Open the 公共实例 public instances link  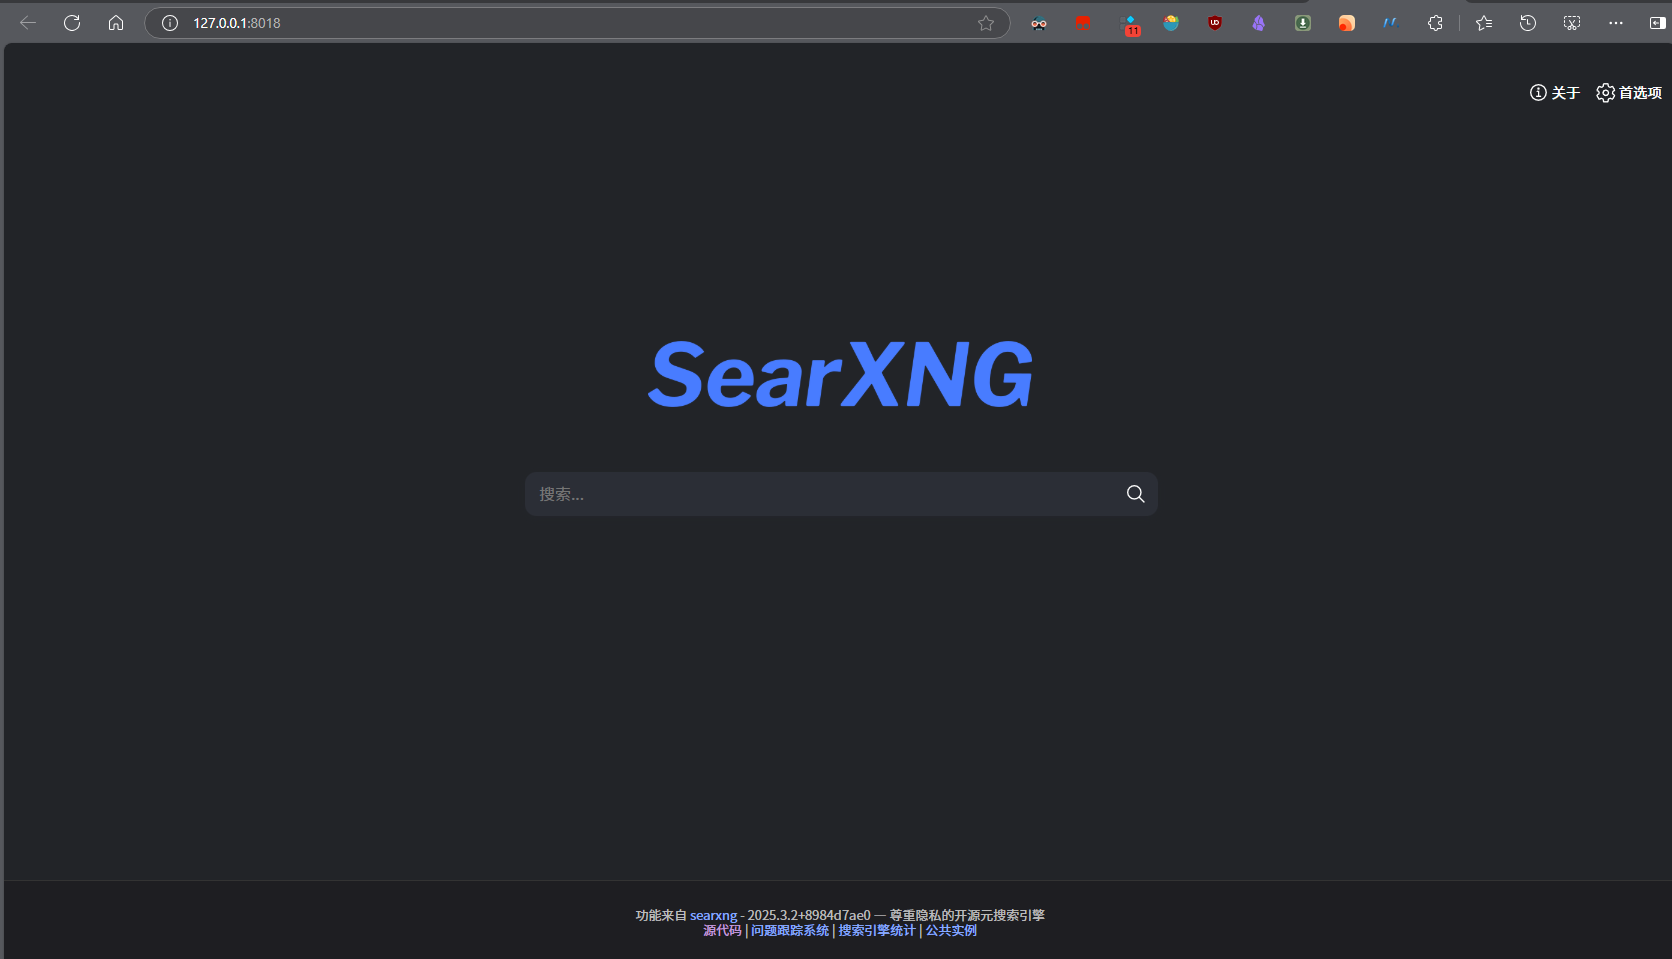[x=951, y=931]
